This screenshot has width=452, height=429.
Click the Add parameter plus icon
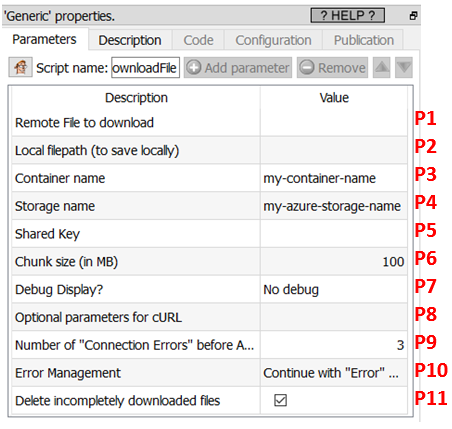(x=194, y=68)
